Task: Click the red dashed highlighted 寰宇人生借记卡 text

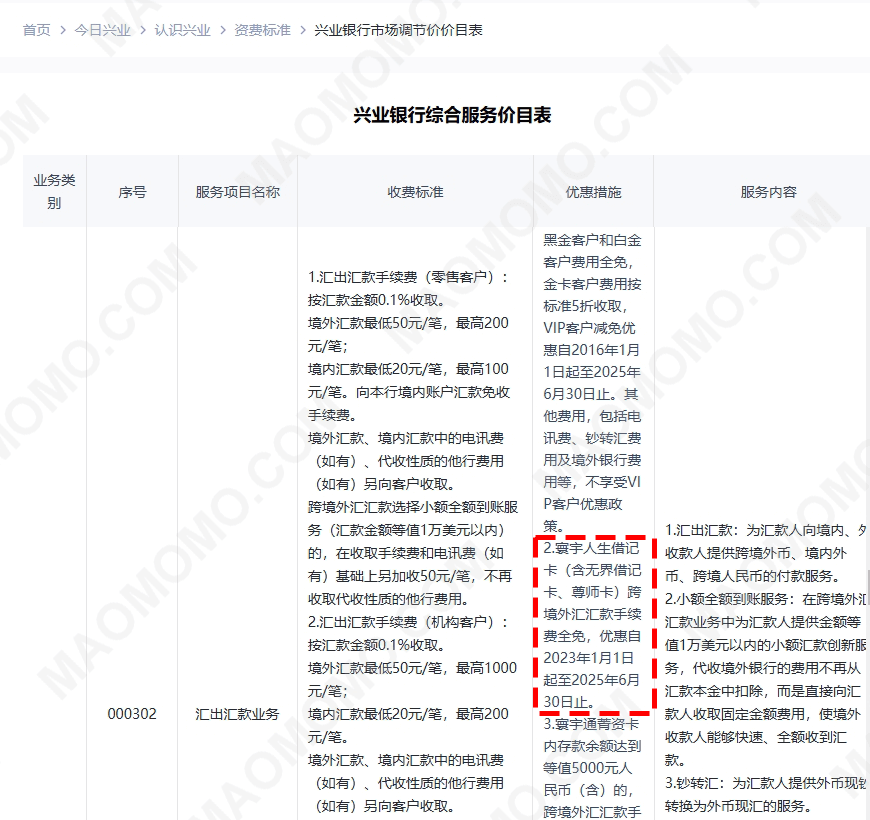Action: point(593,624)
